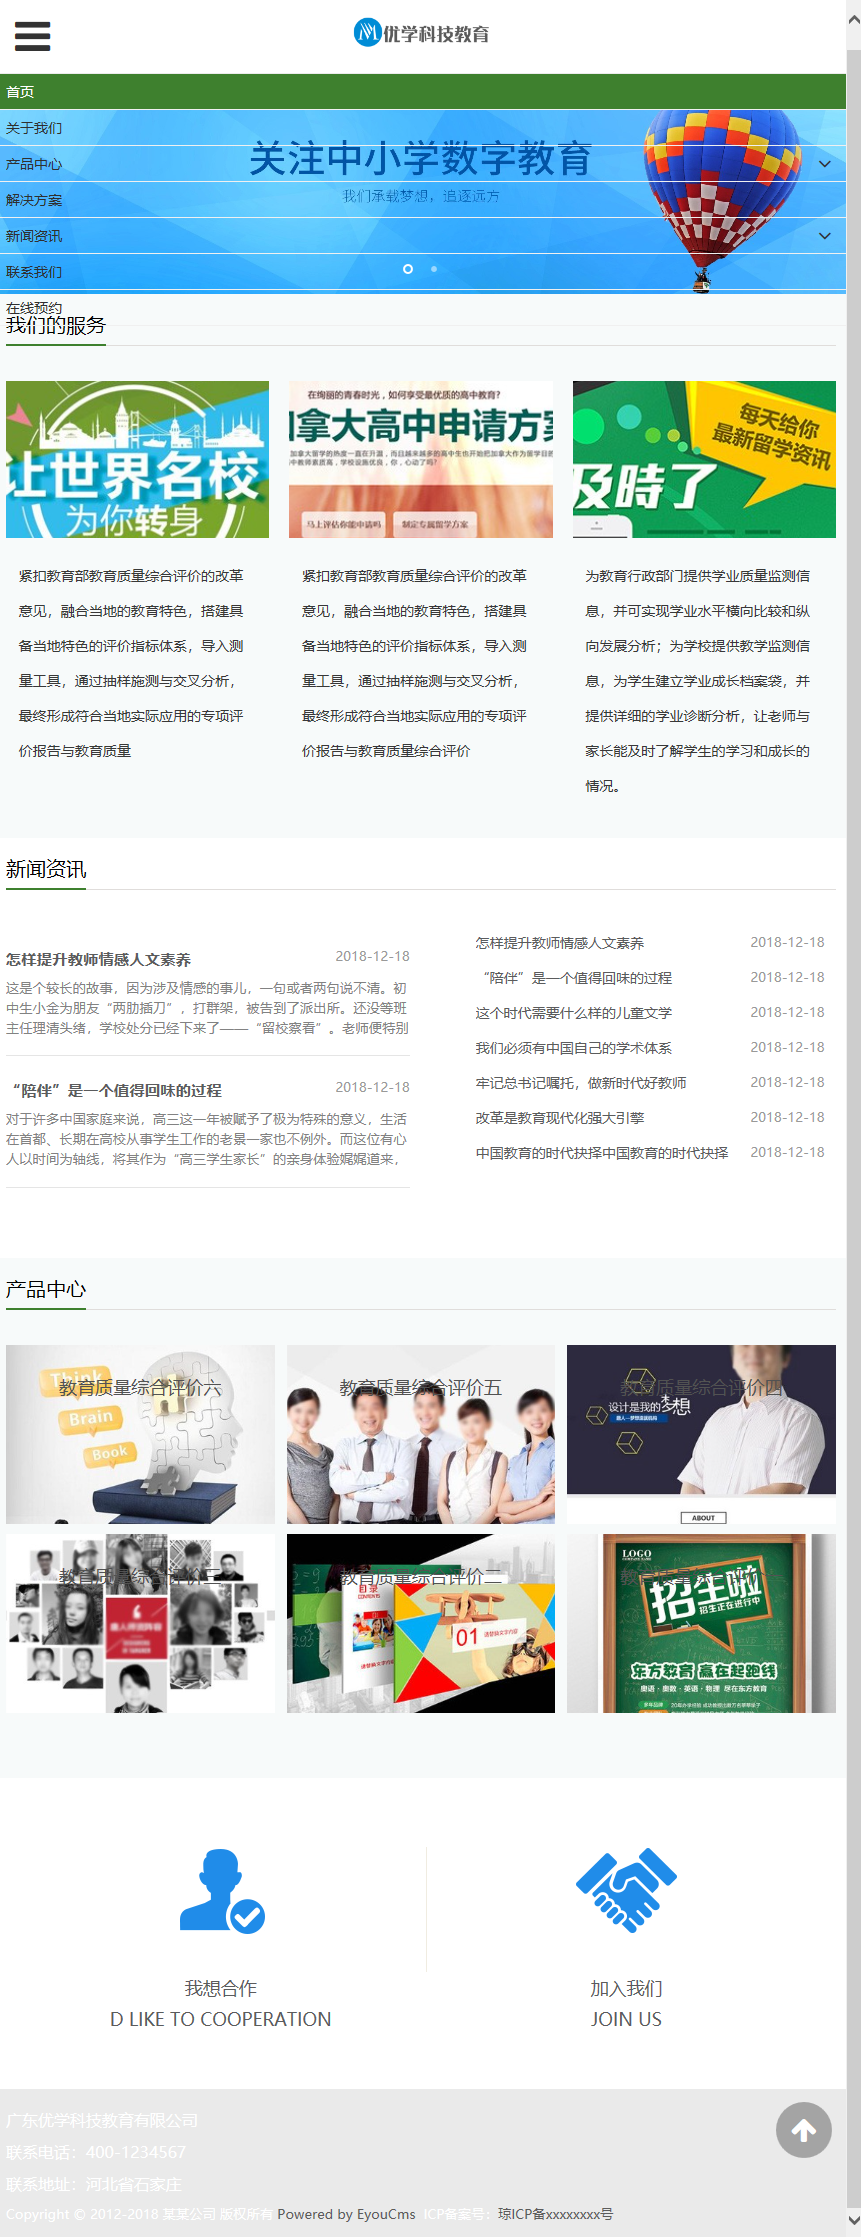
Task: Click the 我想合作 text link
Action: point(221,1989)
